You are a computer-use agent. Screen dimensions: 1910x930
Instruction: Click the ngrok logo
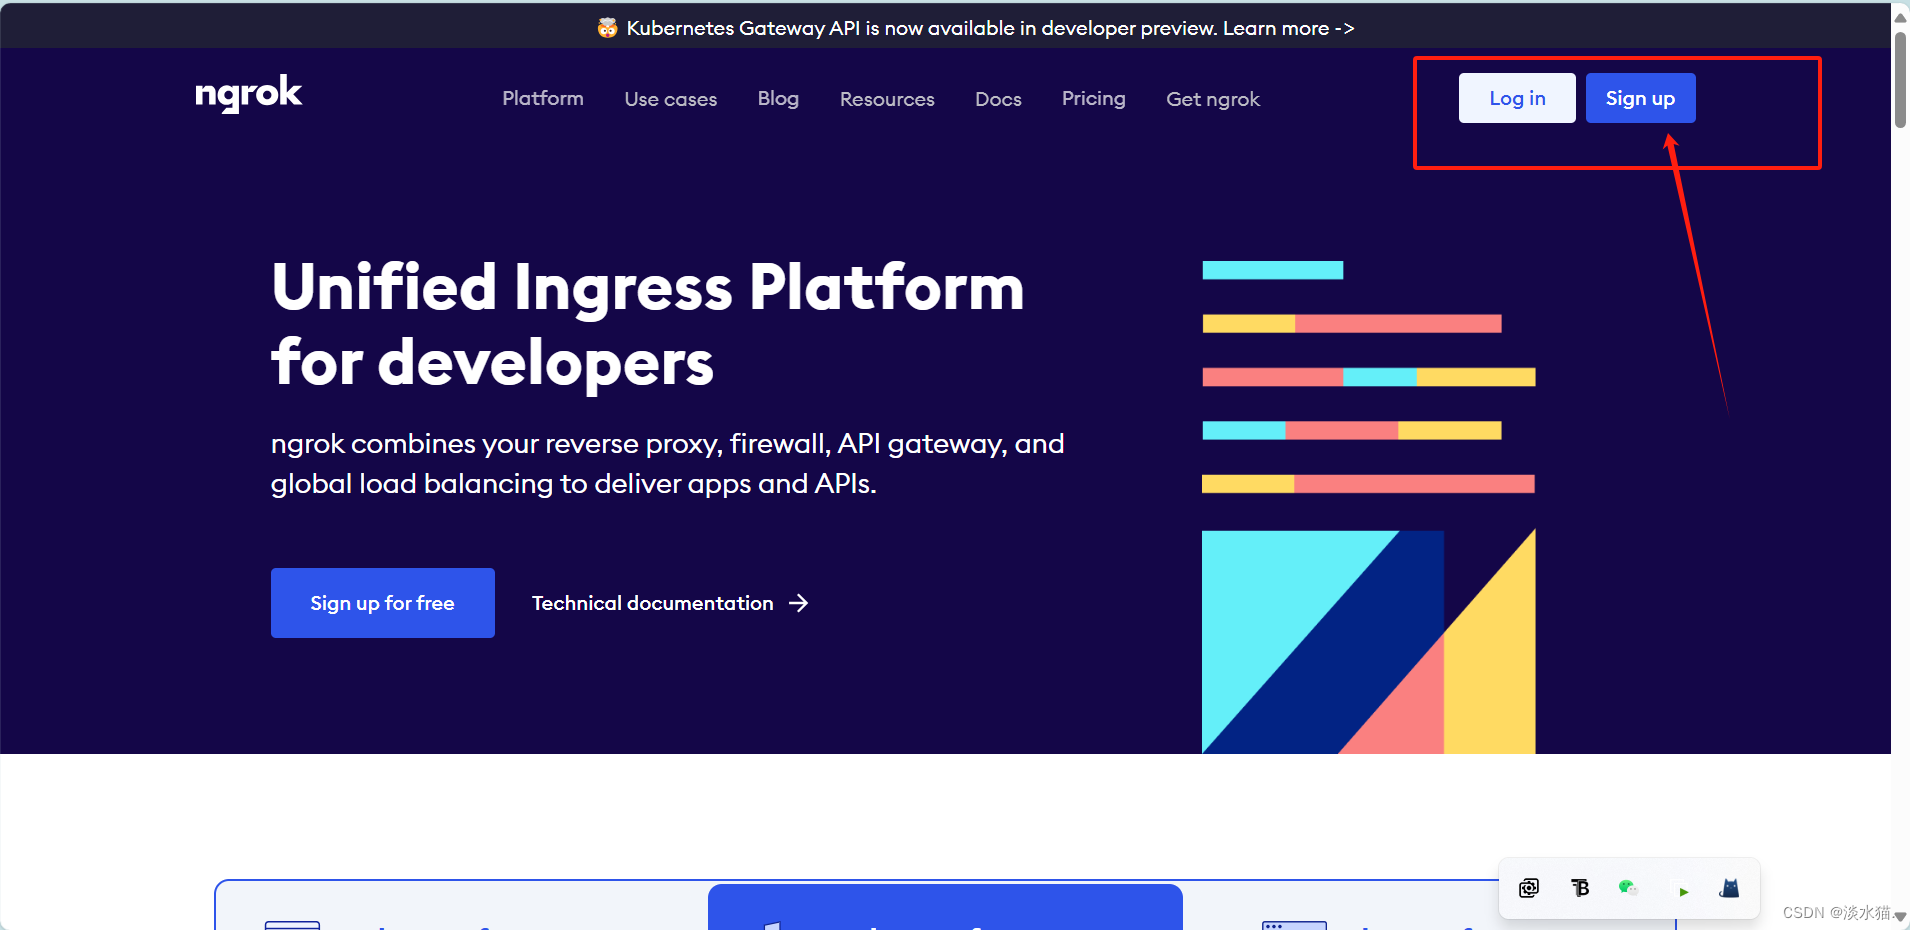[x=248, y=94]
